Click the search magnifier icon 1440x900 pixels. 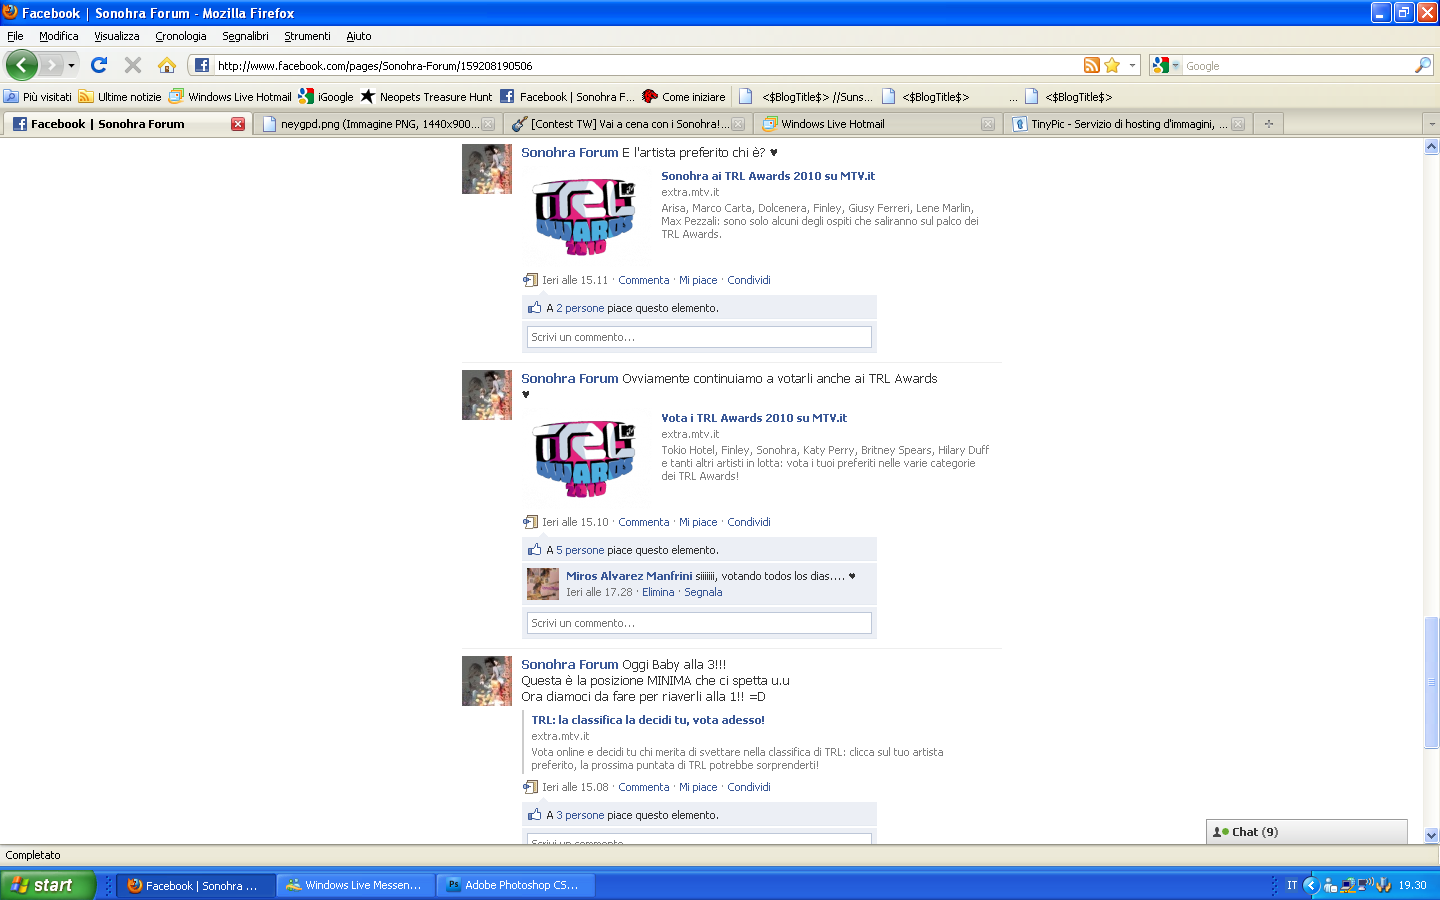(1423, 65)
